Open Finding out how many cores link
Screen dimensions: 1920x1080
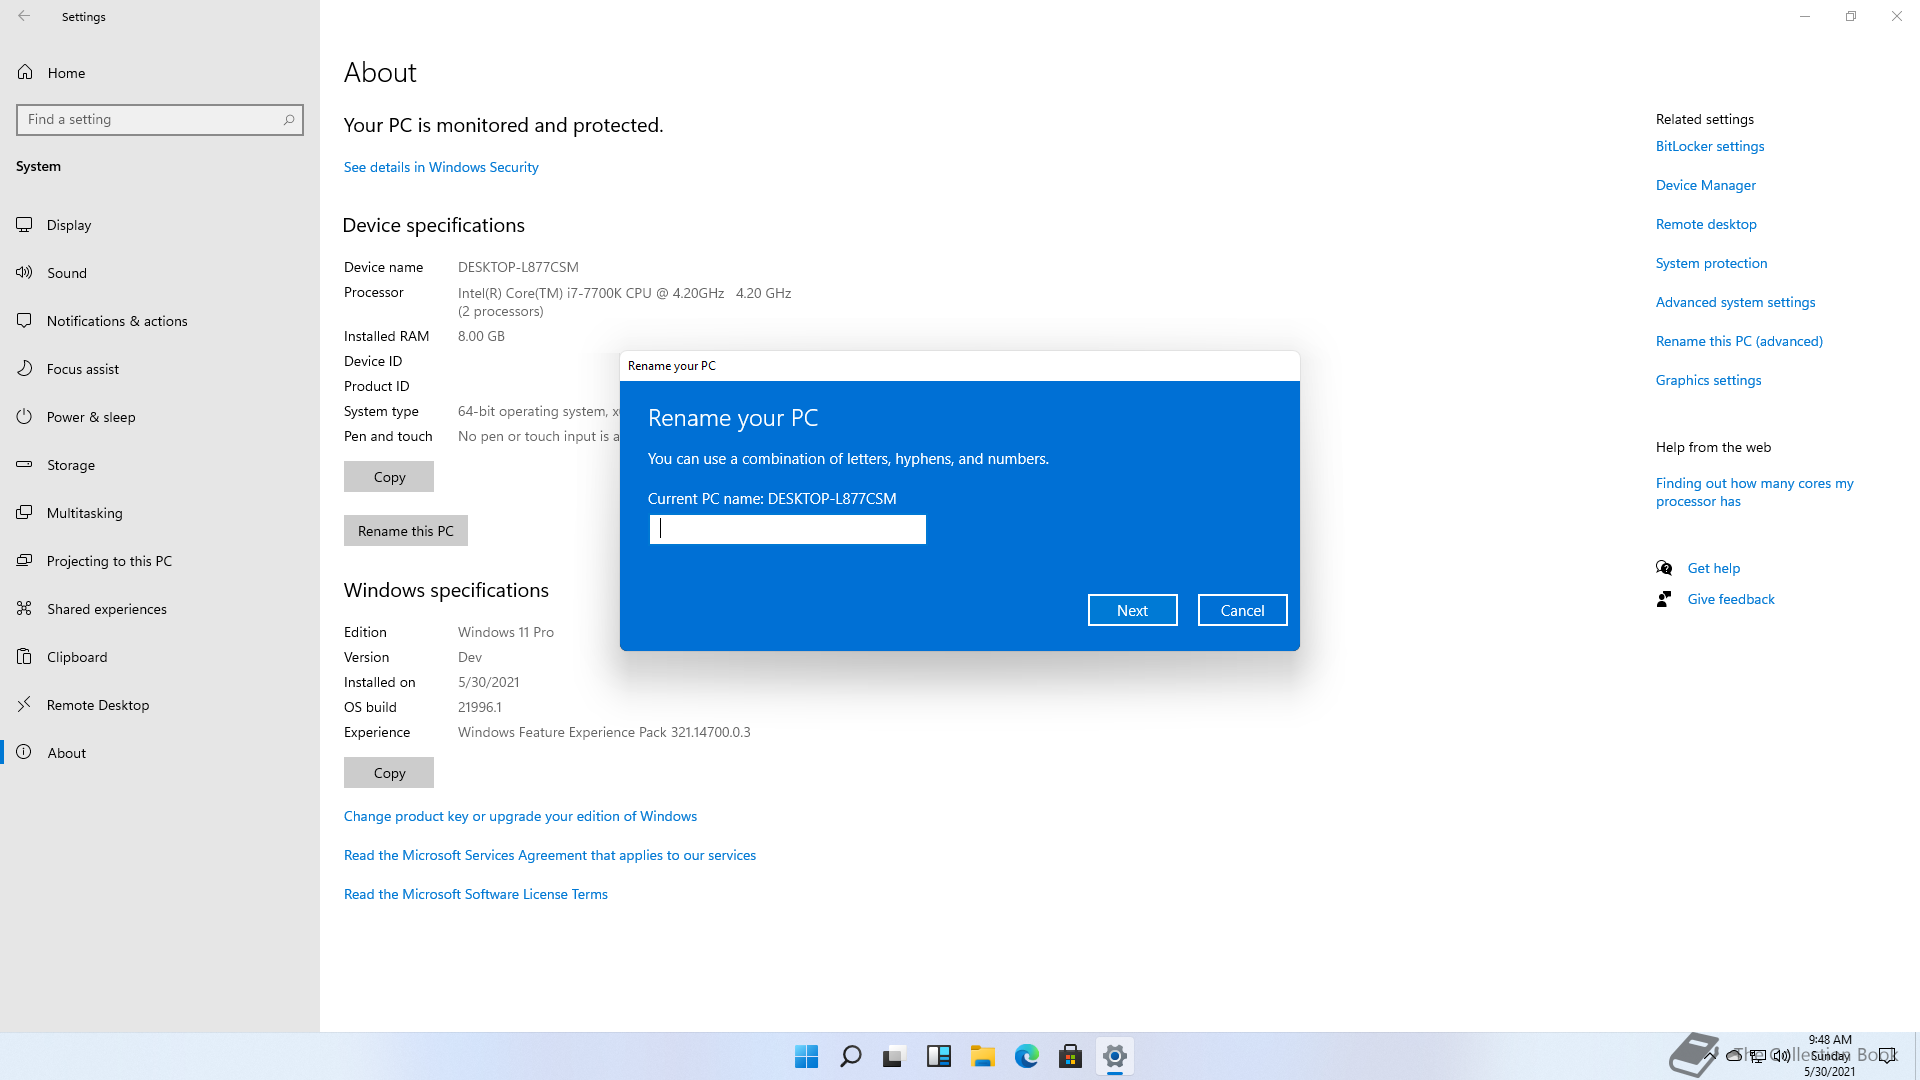pyautogui.click(x=1755, y=492)
